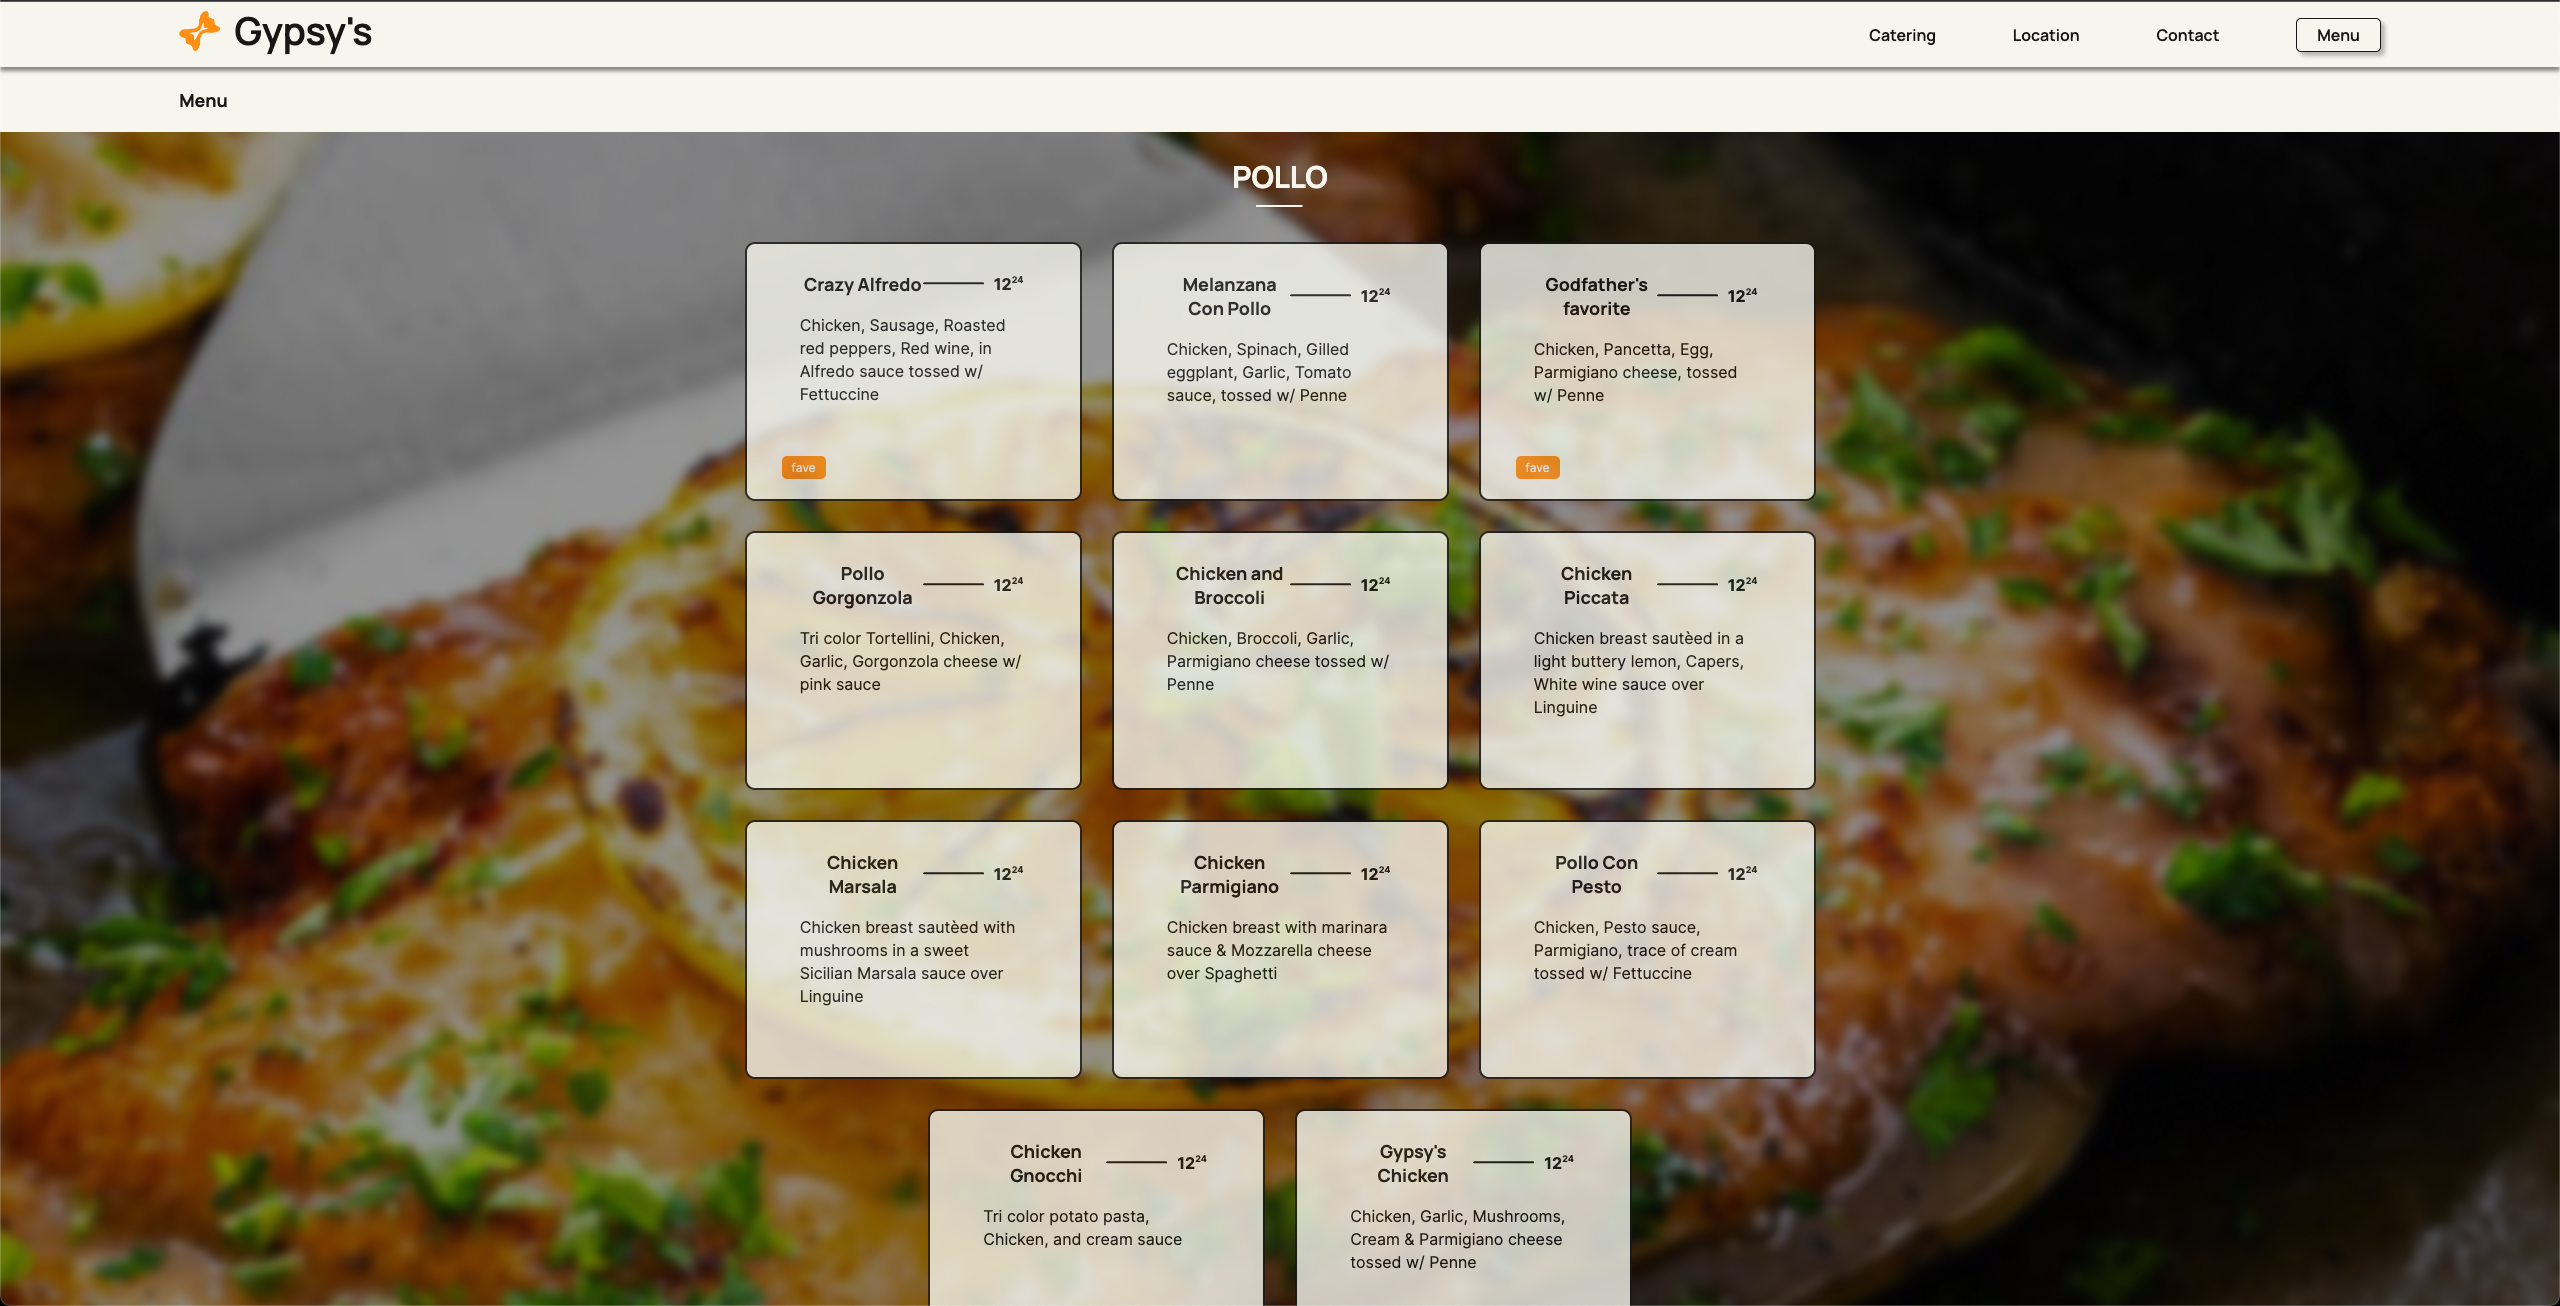Open the Catering page link
The image size is (2560, 1306).
tap(1902, 35)
